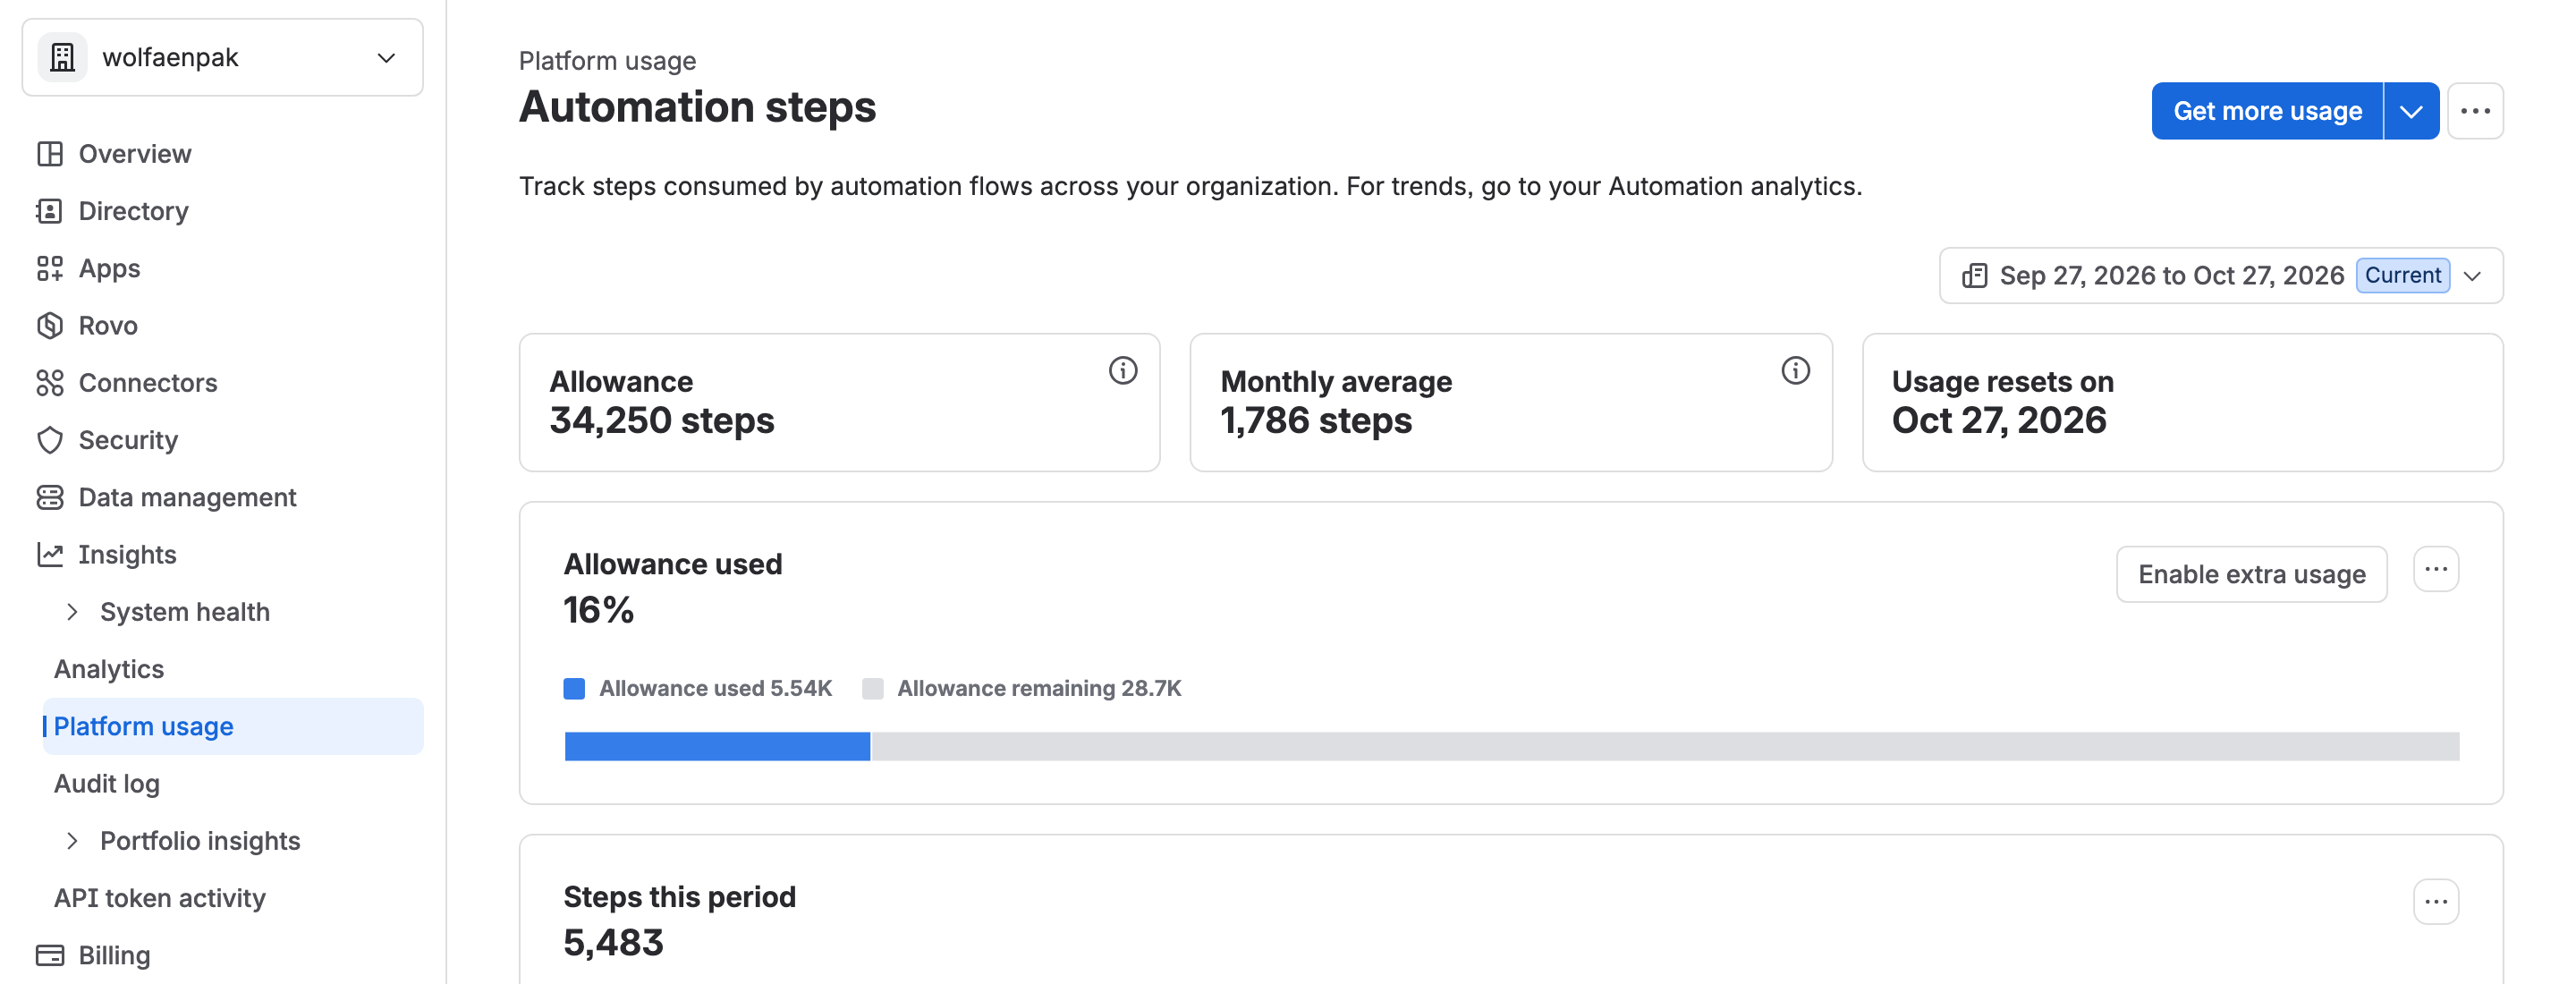Open Steps this period more menu
The height and width of the screenshot is (984, 2576).
pos(2435,902)
